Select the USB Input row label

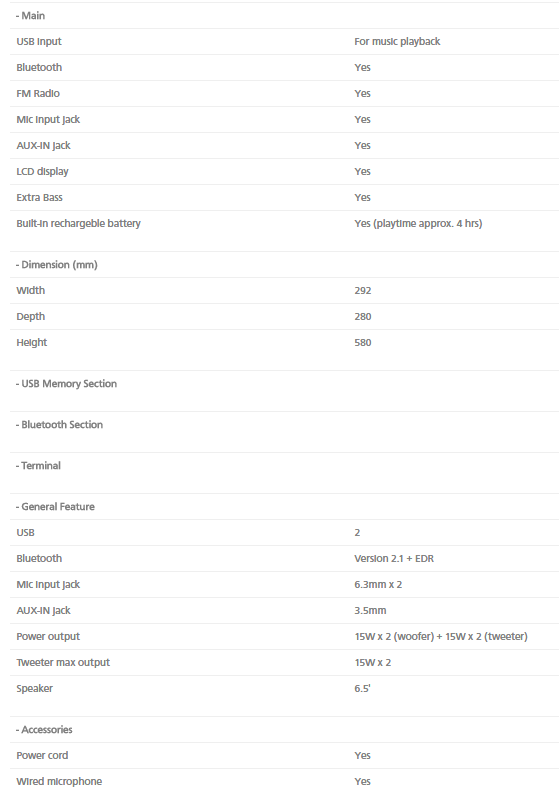coord(39,42)
